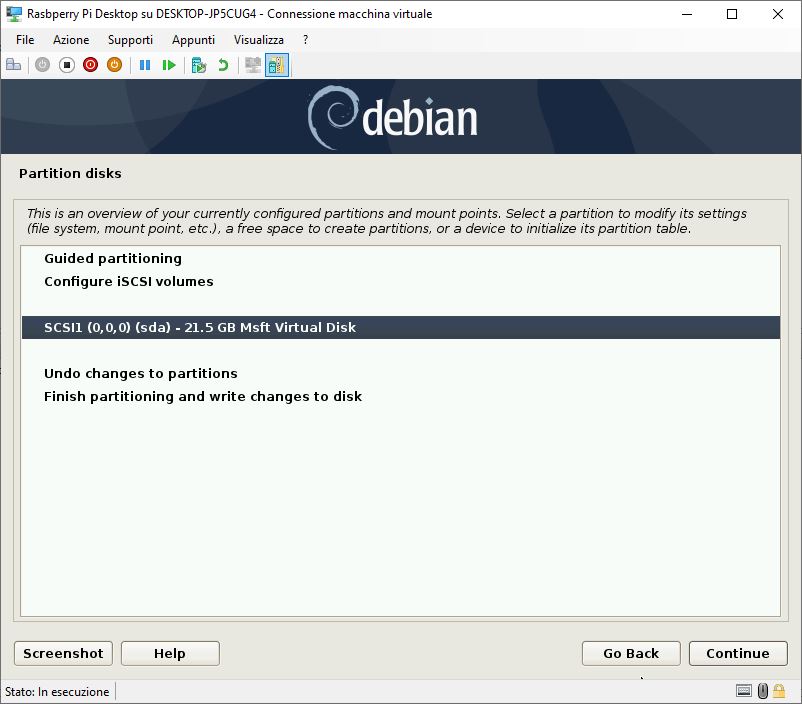Click the orange Save state icon
Screen dimensions: 802x704
(x=115, y=65)
